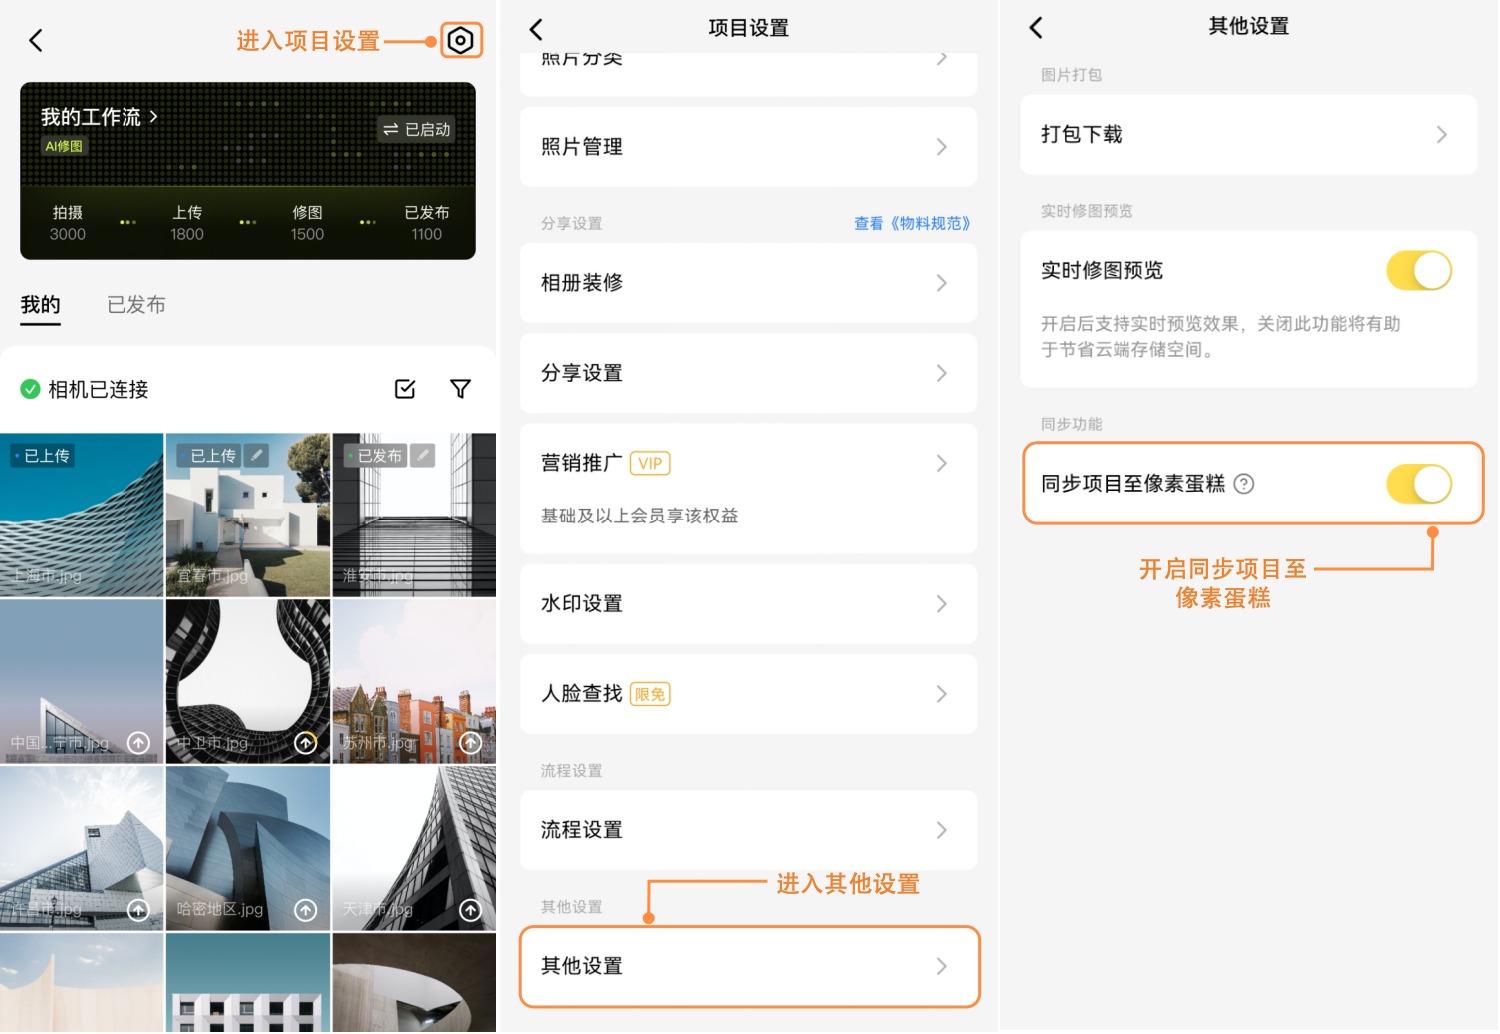Viewport: 1500px width, 1034px height.
Task: Open 查看《物料规范》 link
Action: click(x=911, y=224)
